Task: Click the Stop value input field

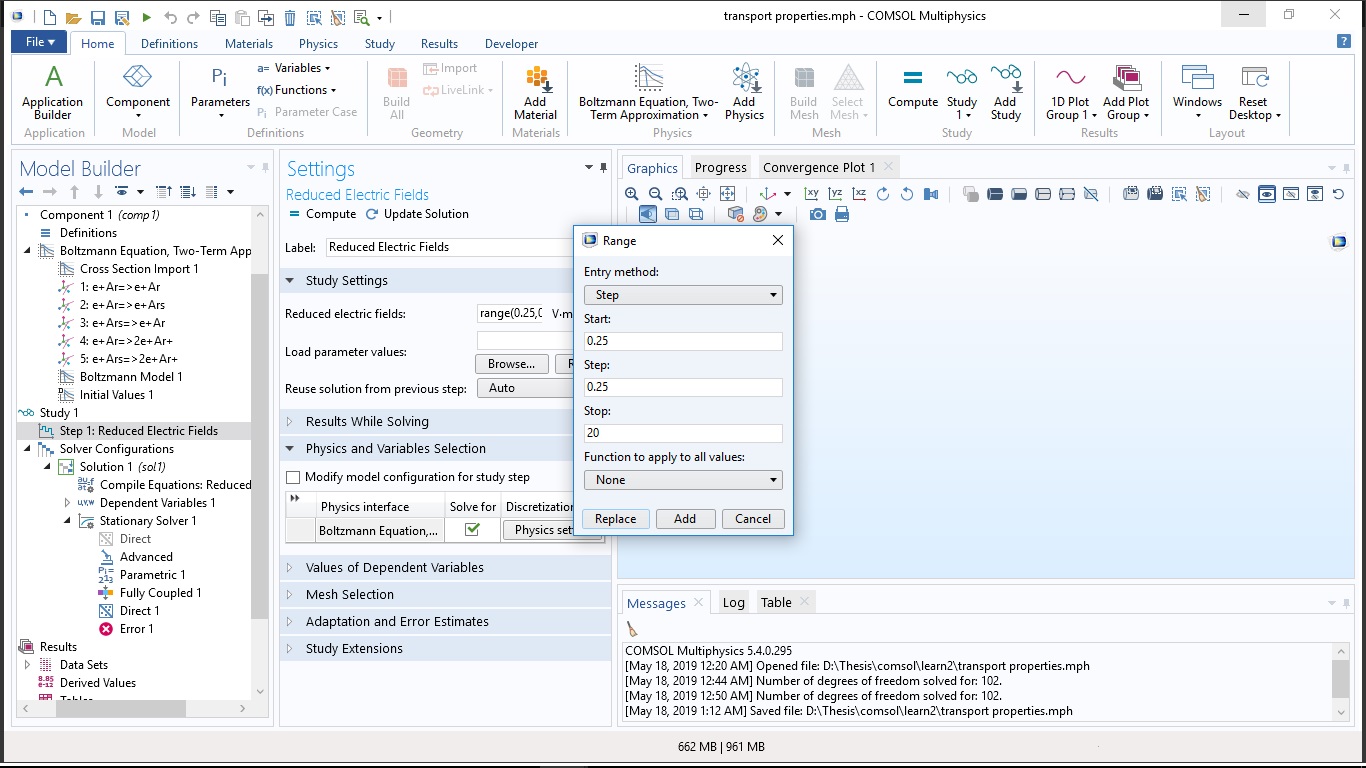Action: tap(683, 433)
